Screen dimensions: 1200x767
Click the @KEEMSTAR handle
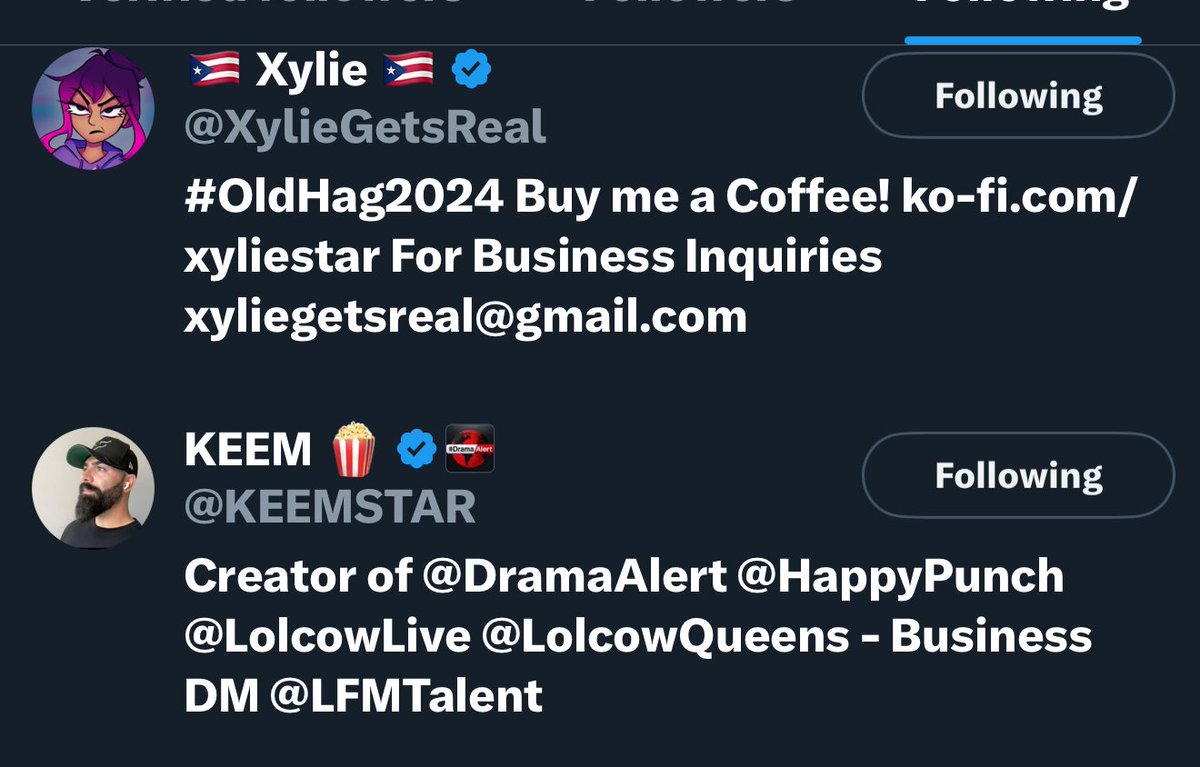point(330,508)
